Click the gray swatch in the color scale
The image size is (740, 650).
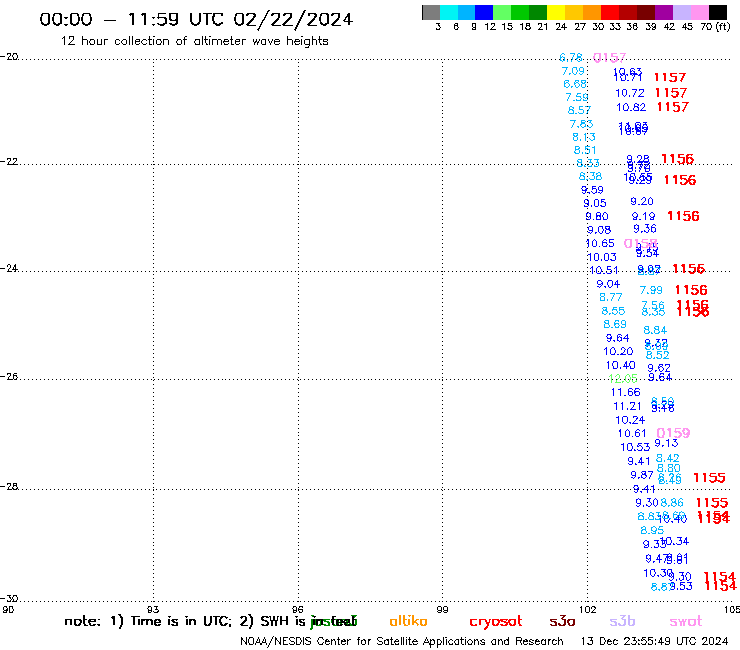point(431,12)
